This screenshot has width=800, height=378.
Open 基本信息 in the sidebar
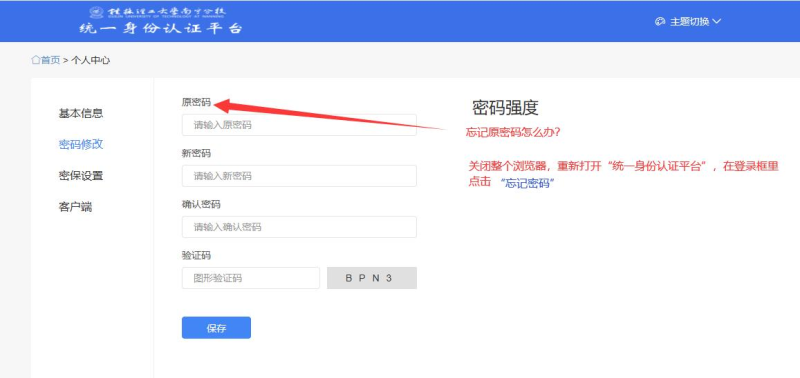point(81,113)
